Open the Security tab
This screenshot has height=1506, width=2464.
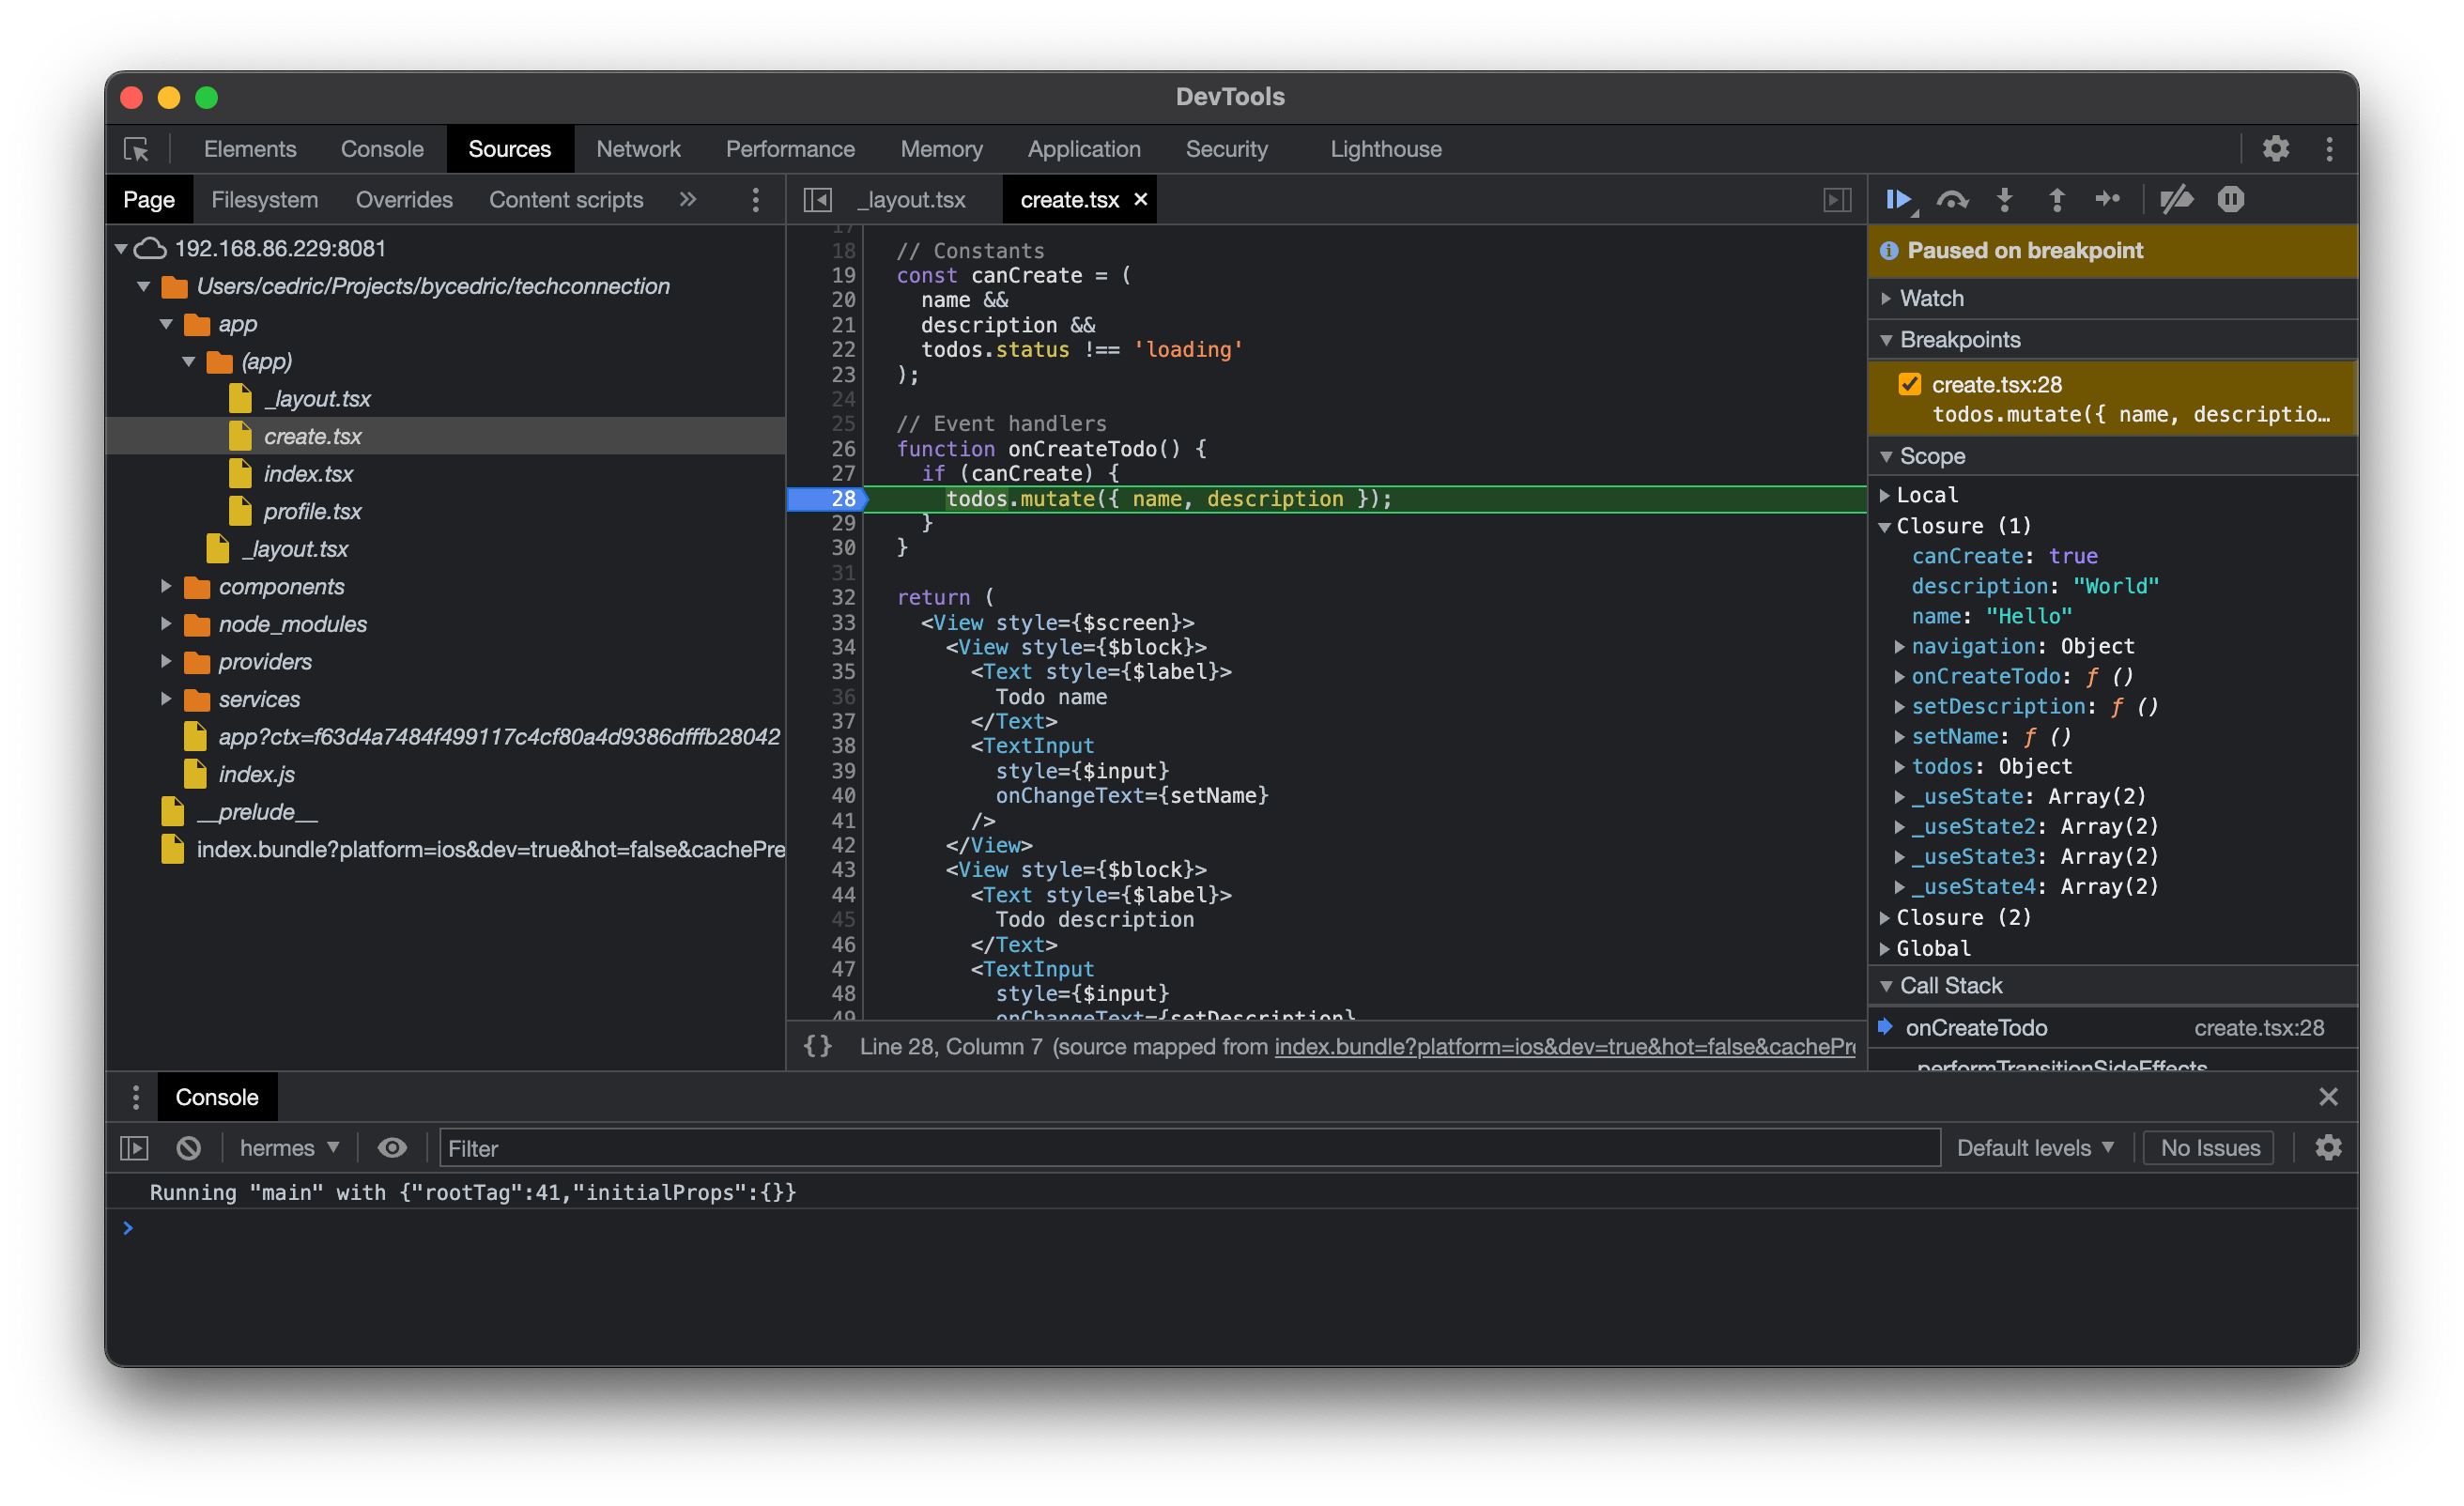[x=1226, y=149]
